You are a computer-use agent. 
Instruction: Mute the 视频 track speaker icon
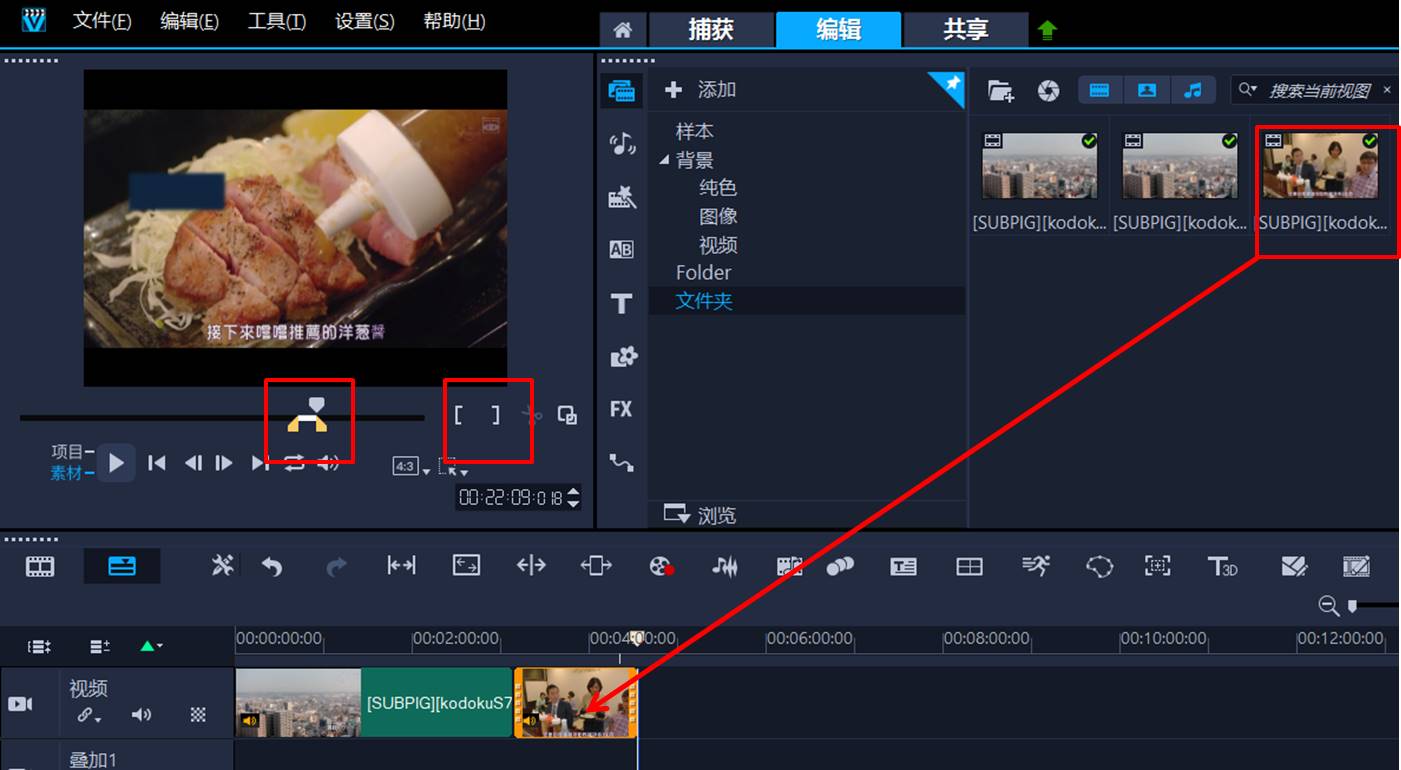click(x=141, y=715)
